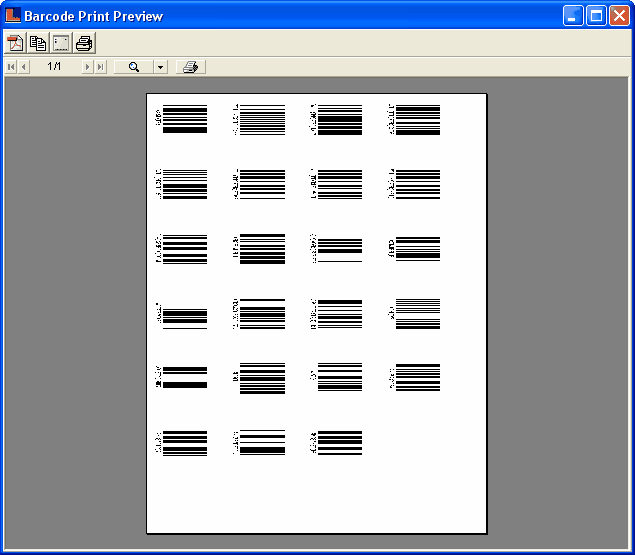Open the page margins setup icon

tap(61, 43)
